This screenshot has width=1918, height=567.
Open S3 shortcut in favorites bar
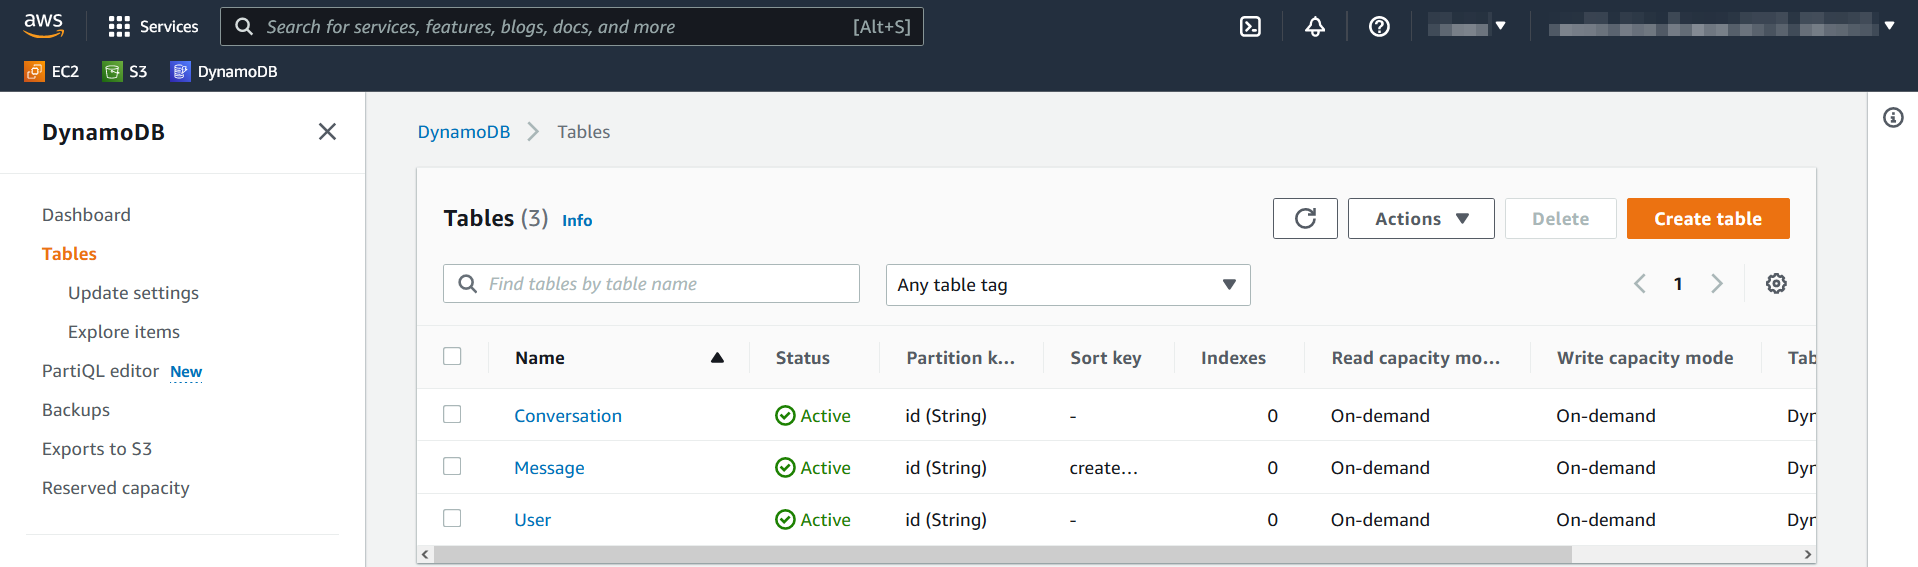click(x=125, y=71)
